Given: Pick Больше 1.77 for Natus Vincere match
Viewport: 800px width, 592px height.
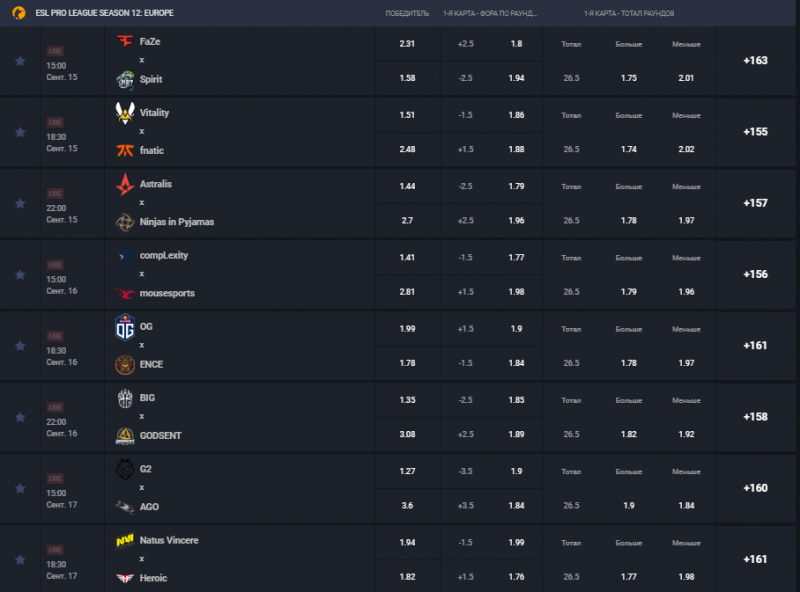Looking at the screenshot, I should pos(629,577).
